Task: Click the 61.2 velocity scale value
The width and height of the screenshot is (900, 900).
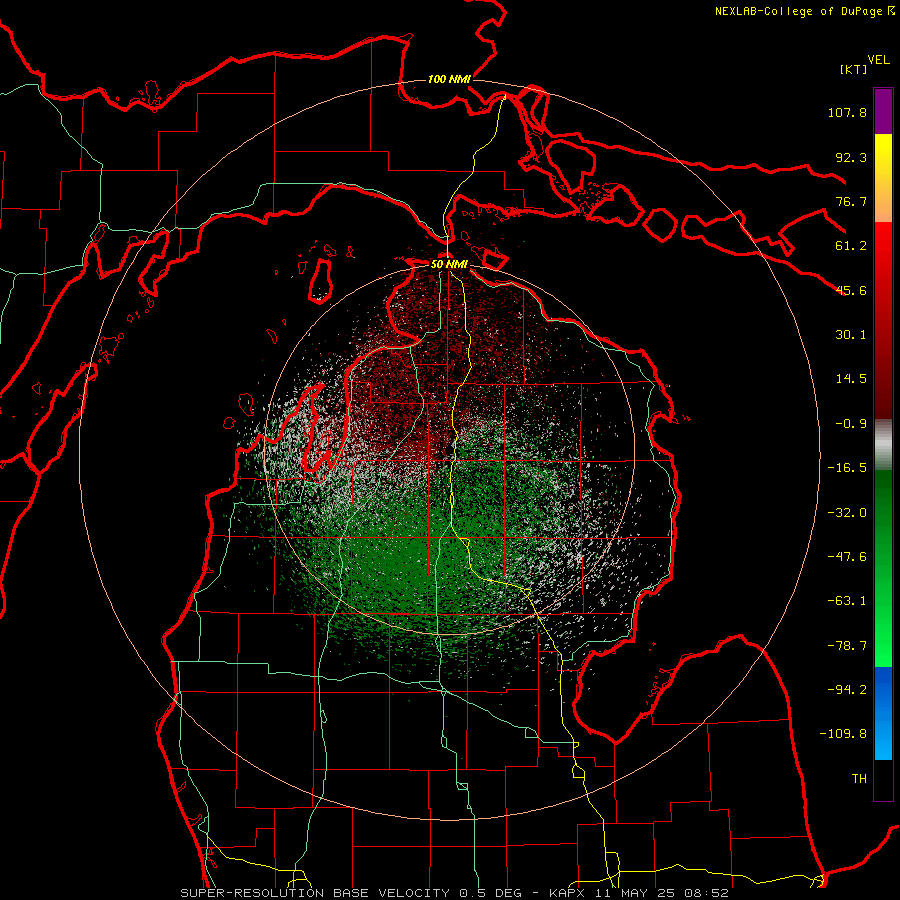Action: click(x=851, y=246)
